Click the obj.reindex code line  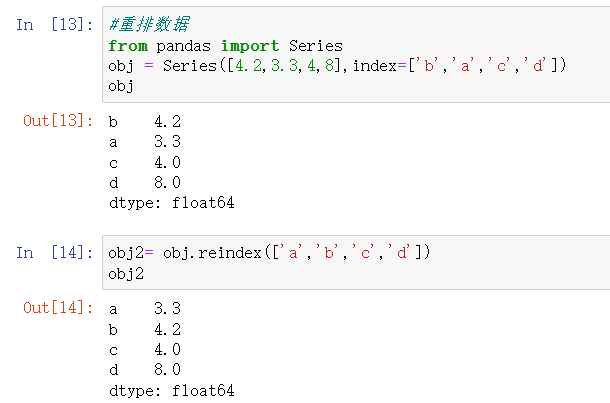pos(268,252)
